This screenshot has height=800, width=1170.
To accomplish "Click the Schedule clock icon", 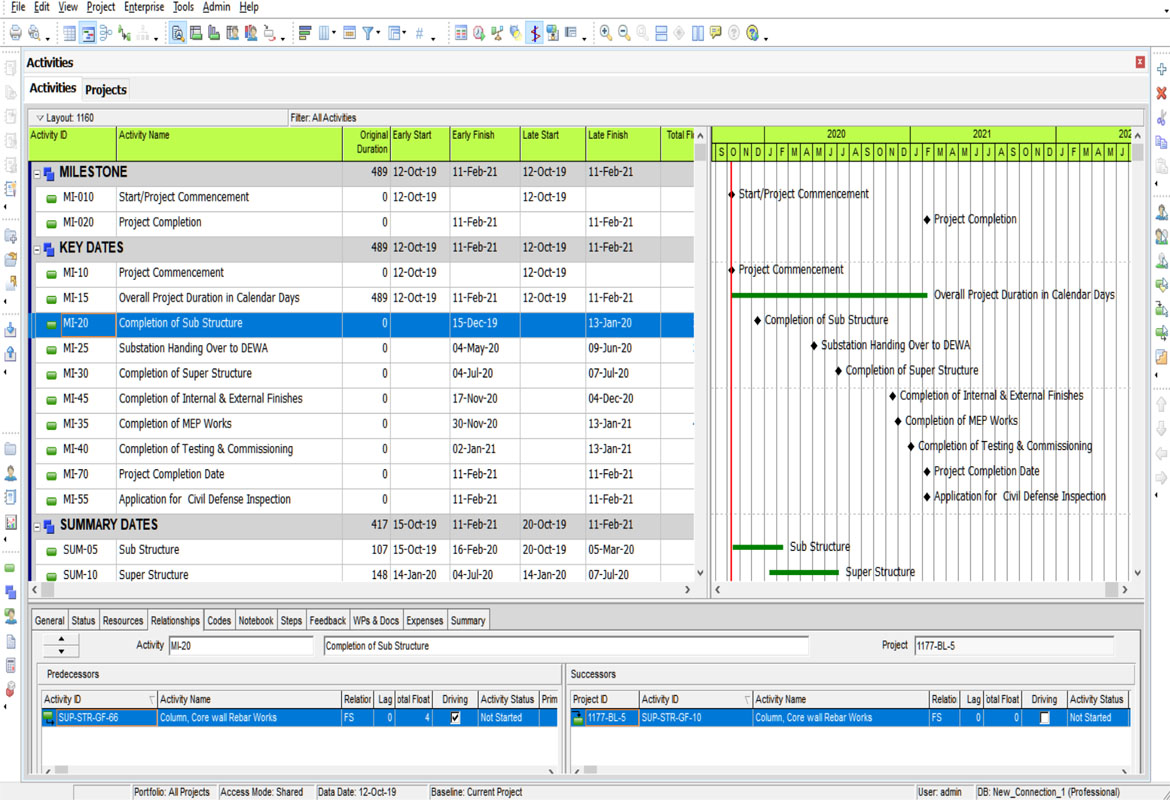I will [479, 33].
